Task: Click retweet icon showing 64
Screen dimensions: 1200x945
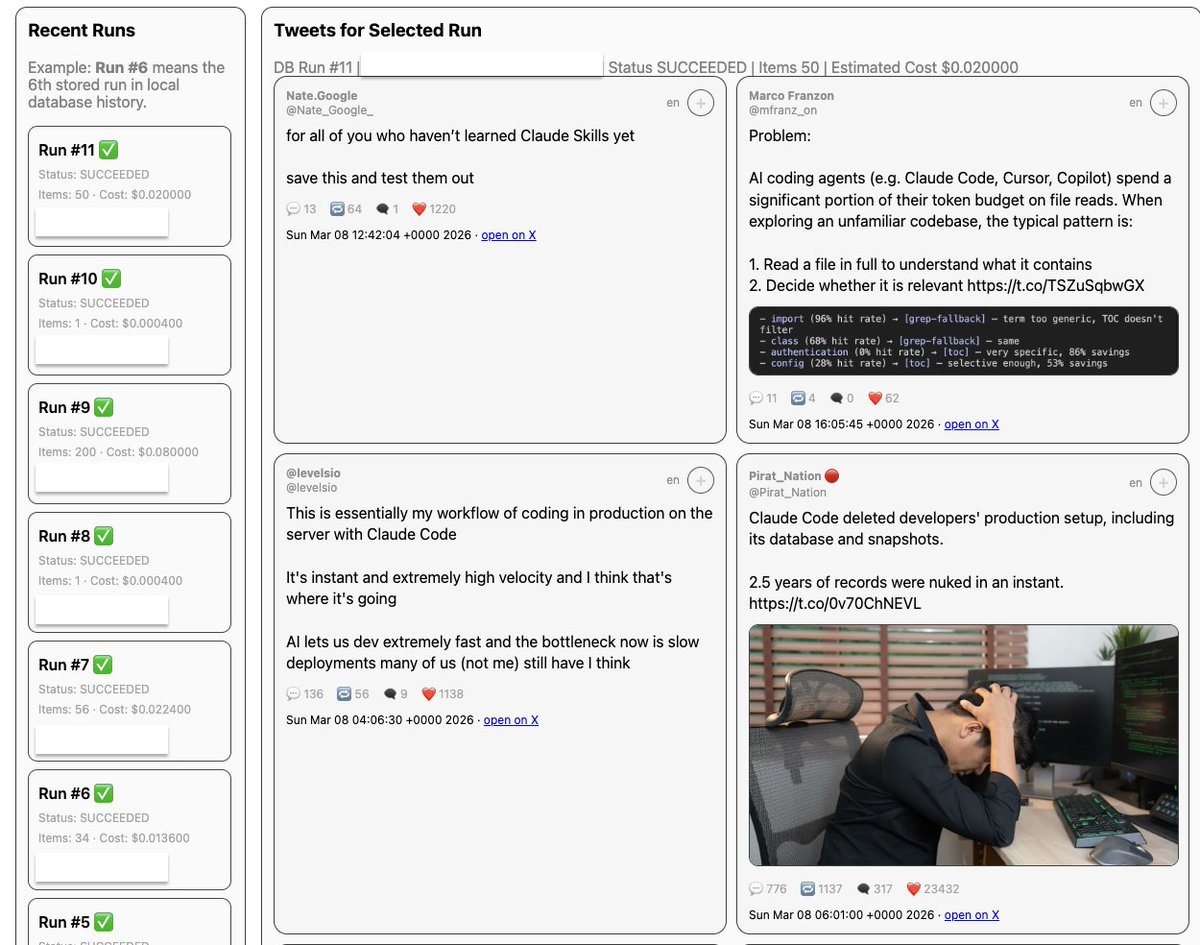Action: [337, 209]
